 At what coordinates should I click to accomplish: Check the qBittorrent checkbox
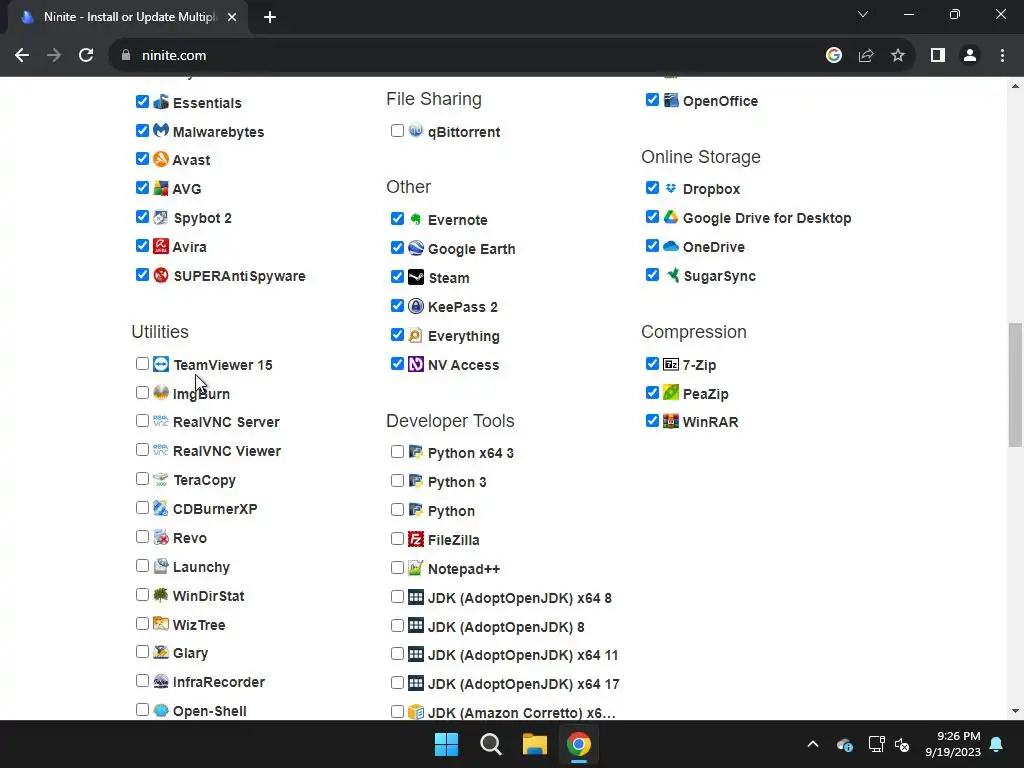(x=397, y=130)
